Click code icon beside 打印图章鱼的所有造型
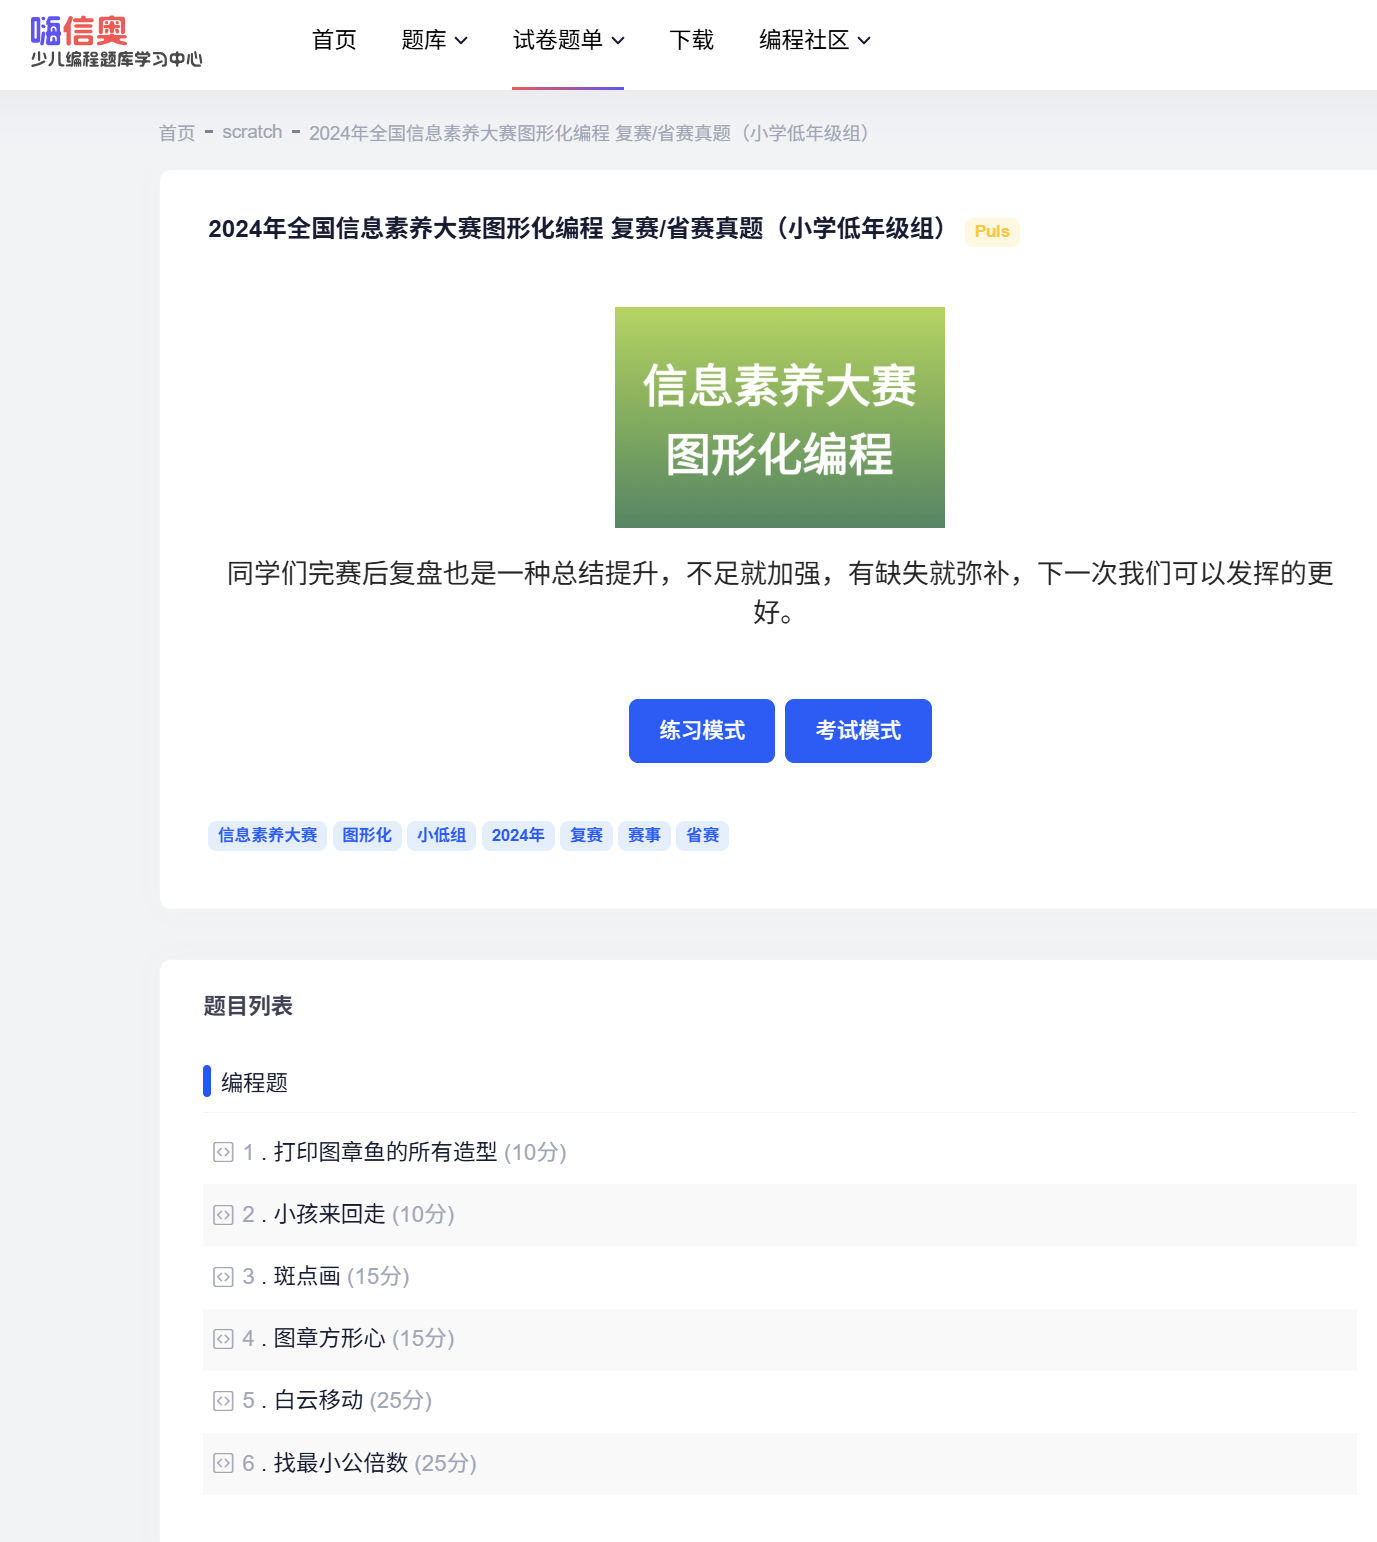Screen dimensions: 1377x1542 pos(223,1153)
